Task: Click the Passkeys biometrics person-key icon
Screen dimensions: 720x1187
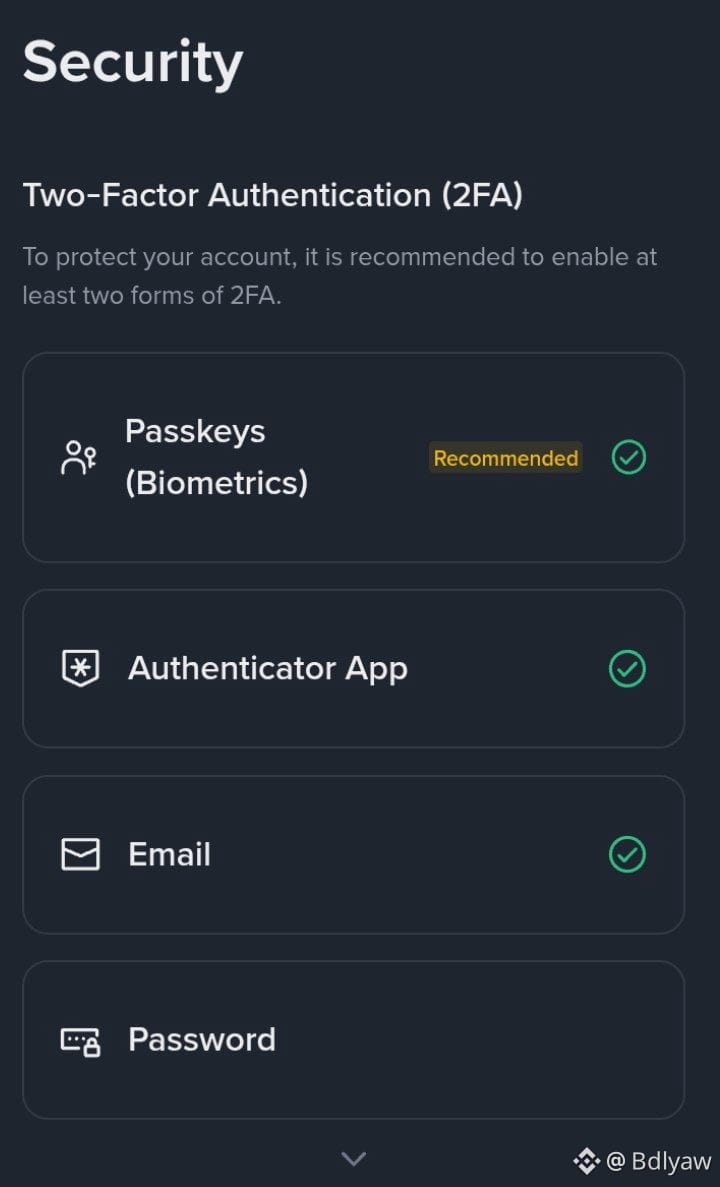Action: pos(79,458)
